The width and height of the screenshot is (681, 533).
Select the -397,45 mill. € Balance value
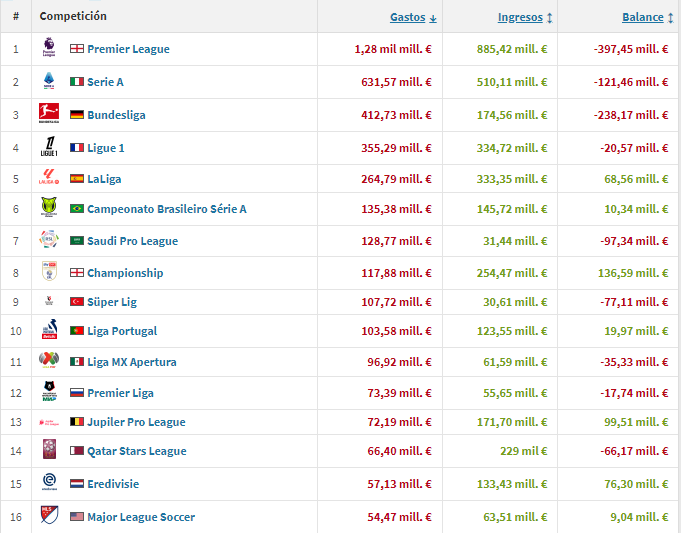pos(631,49)
